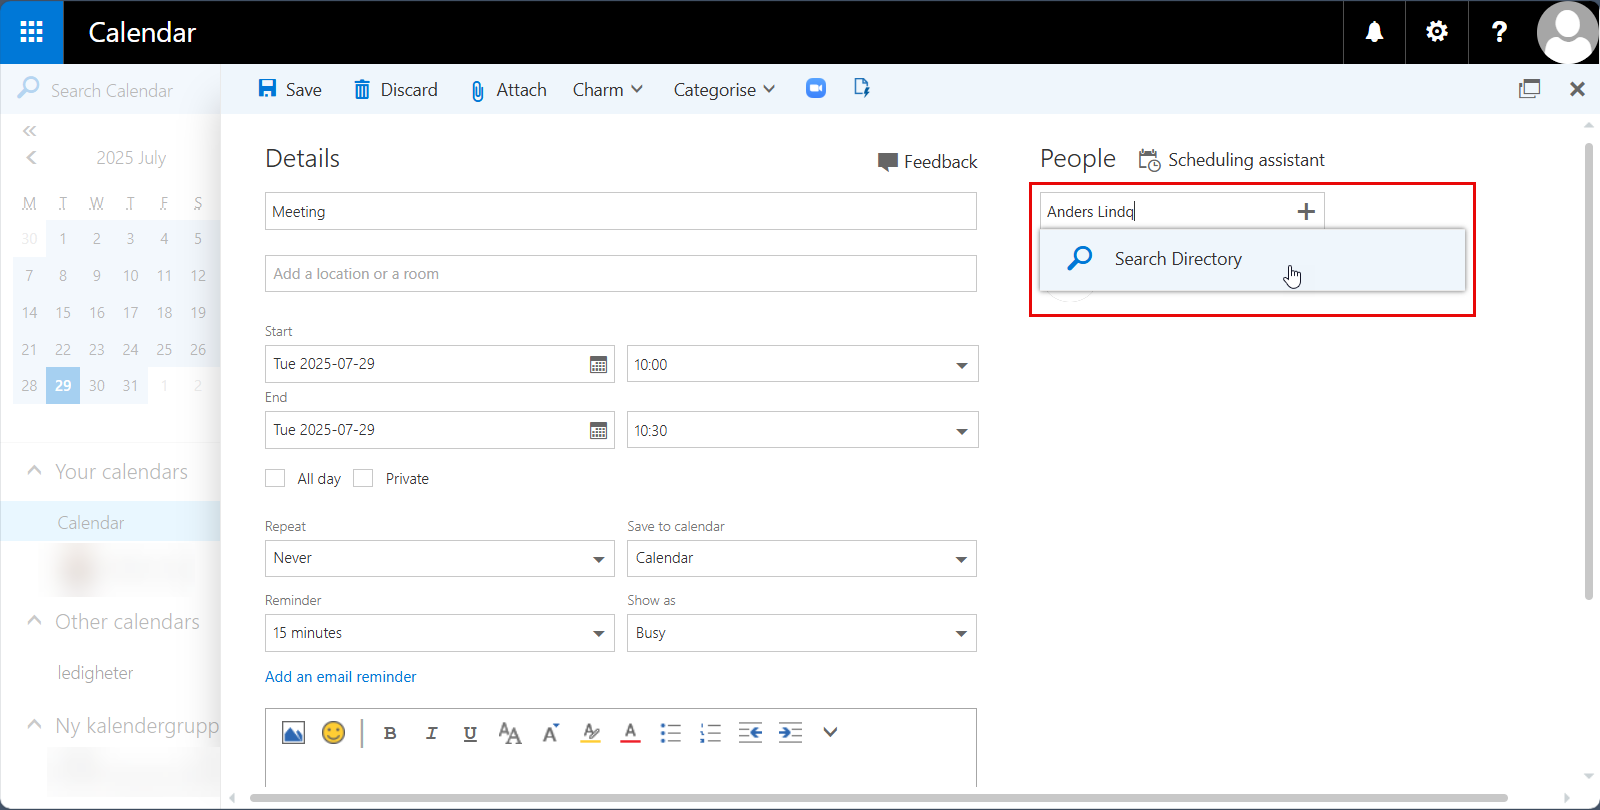
Task: Collapse the Your calendars section
Action: click(x=34, y=471)
